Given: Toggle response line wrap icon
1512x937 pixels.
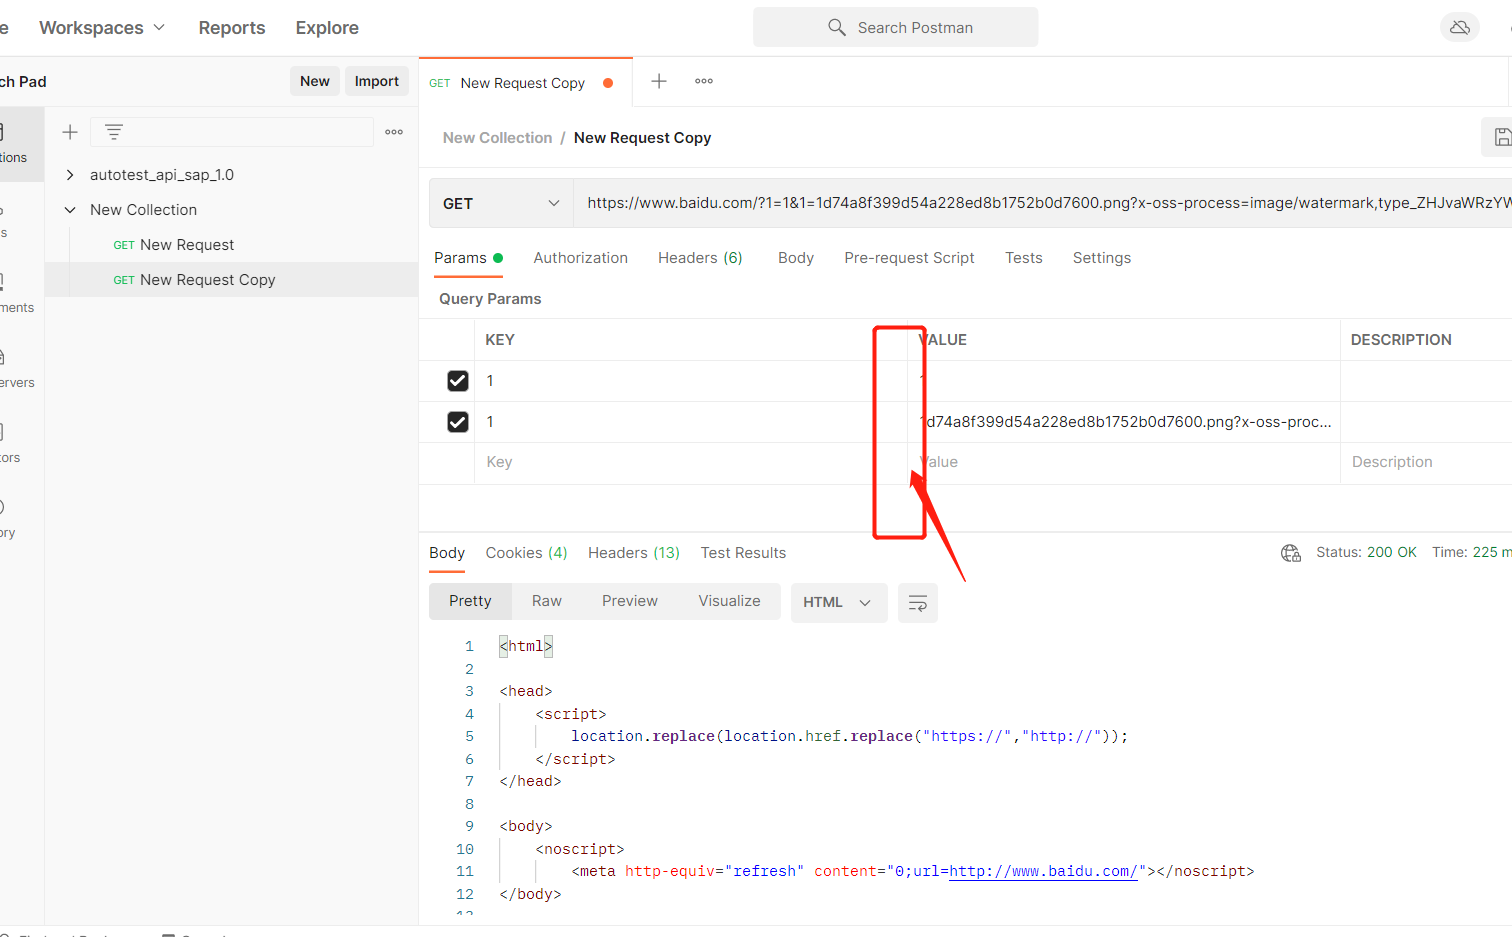Looking at the screenshot, I should 918,602.
